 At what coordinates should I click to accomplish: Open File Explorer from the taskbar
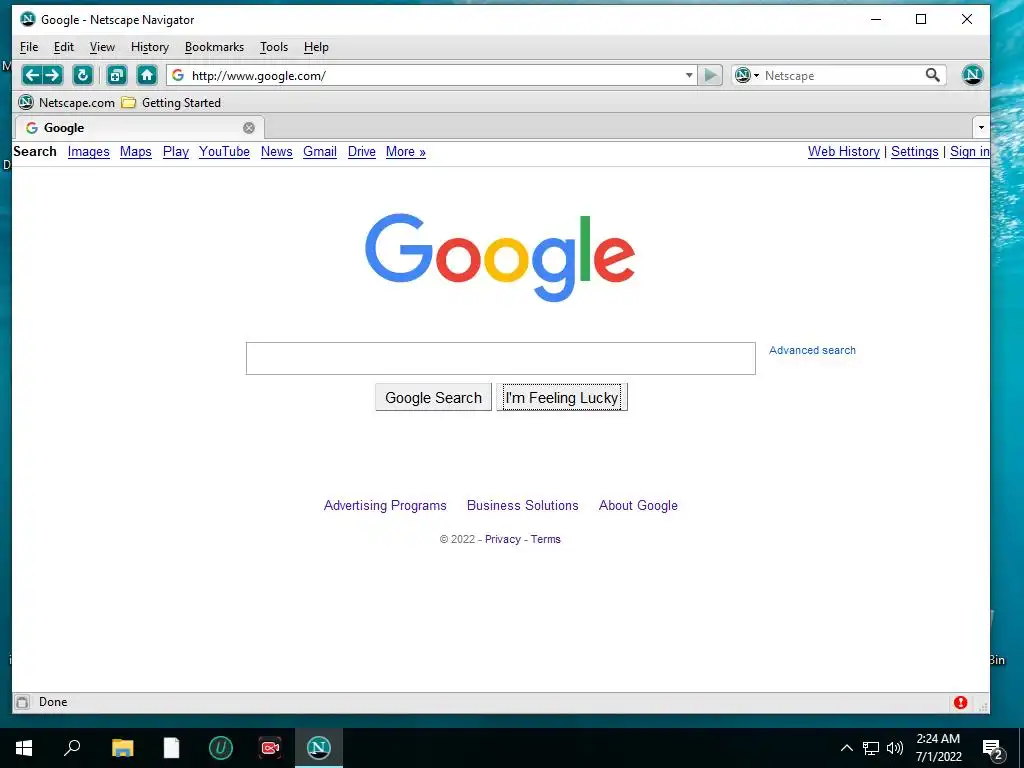(122, 748)
